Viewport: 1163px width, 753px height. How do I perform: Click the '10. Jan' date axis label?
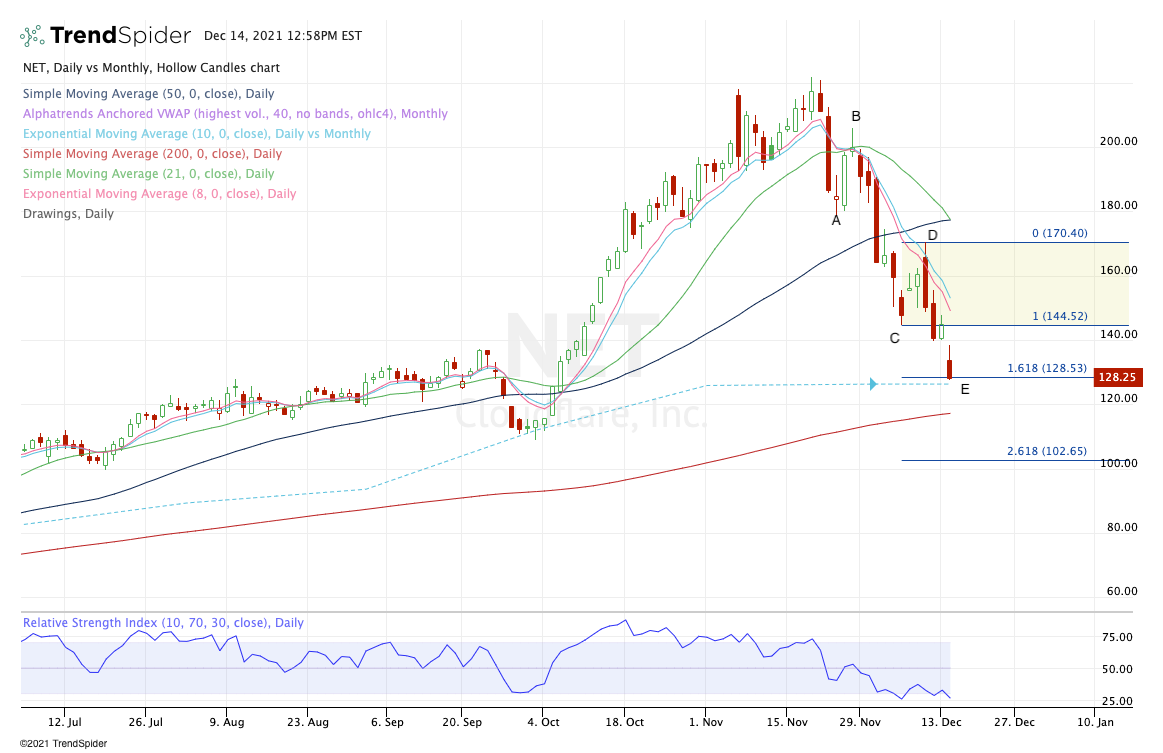1095,722
